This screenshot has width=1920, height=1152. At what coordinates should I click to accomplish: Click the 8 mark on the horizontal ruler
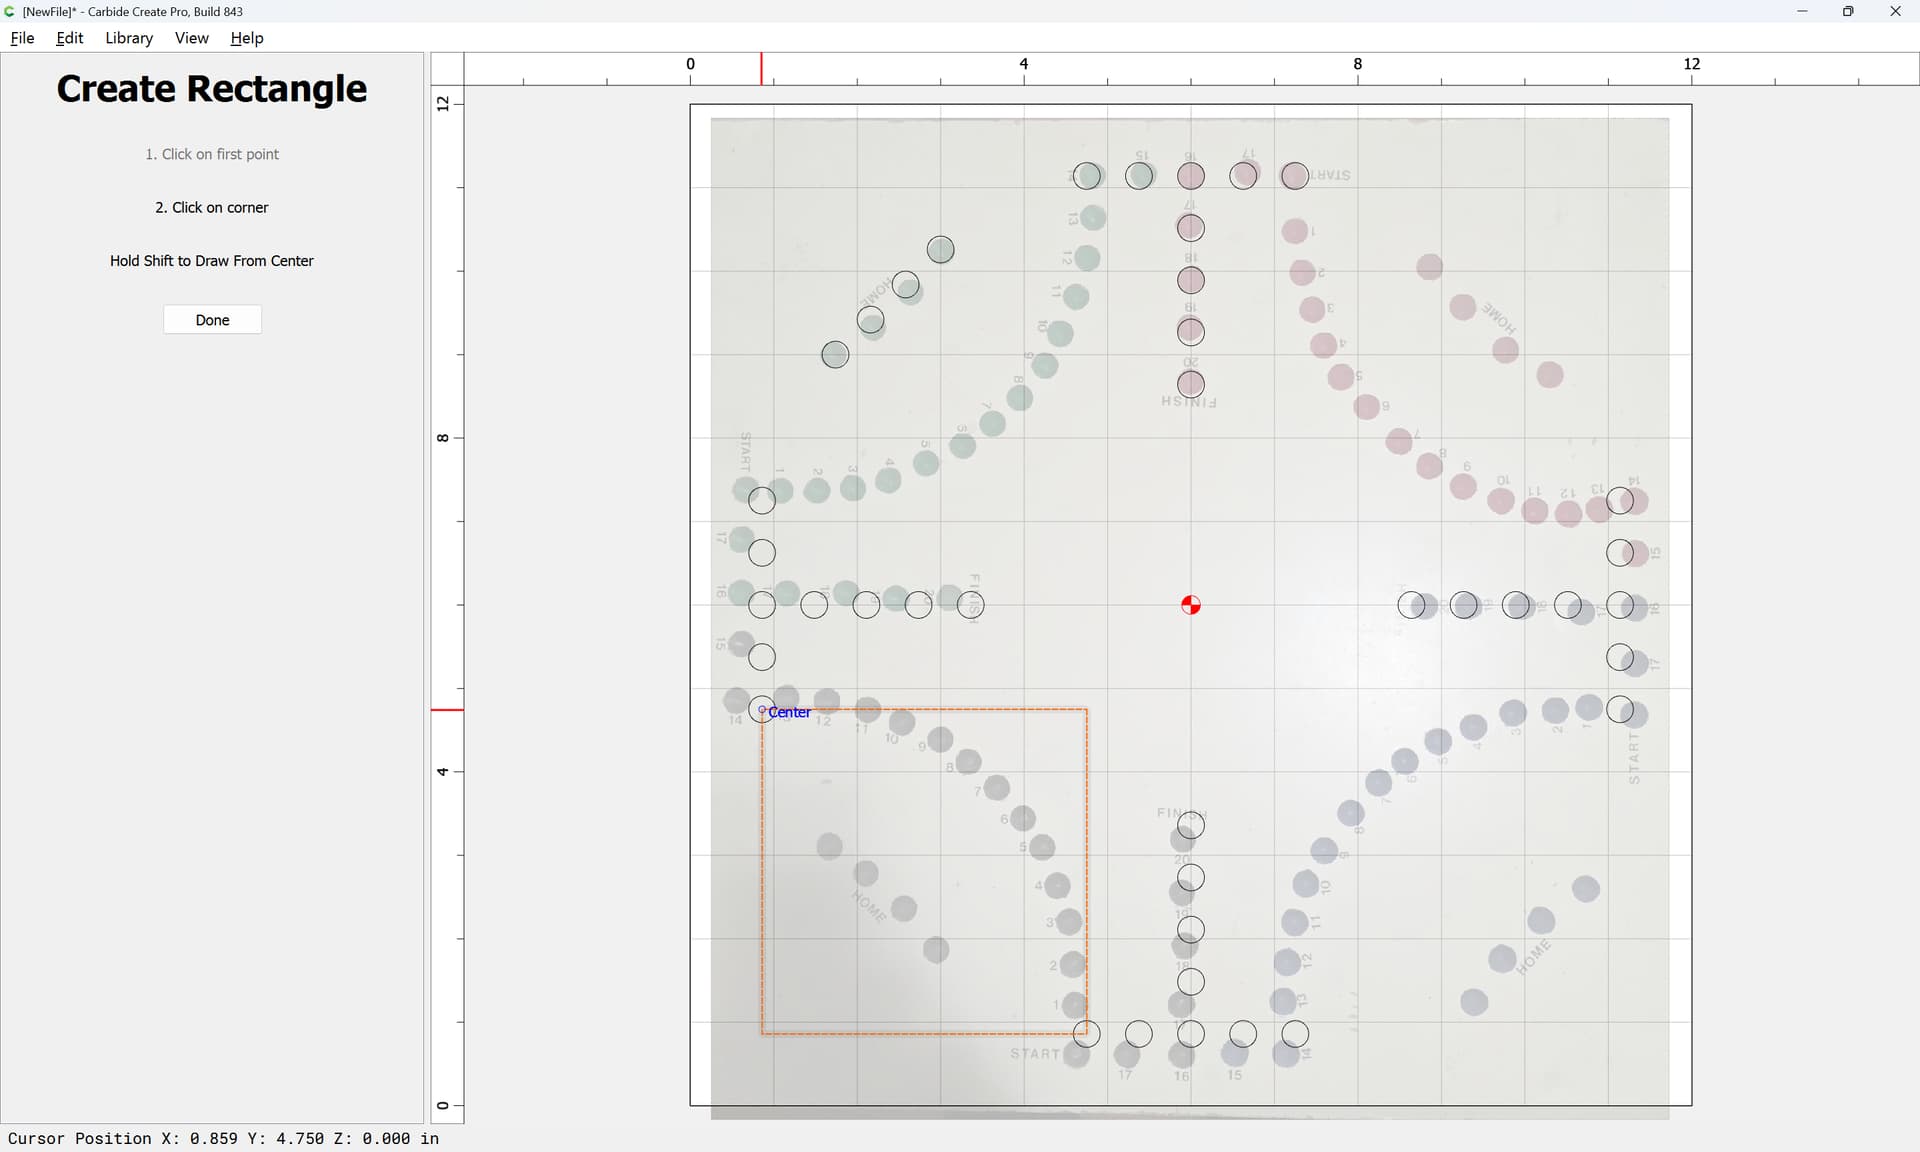click(x=1357, y=63)
